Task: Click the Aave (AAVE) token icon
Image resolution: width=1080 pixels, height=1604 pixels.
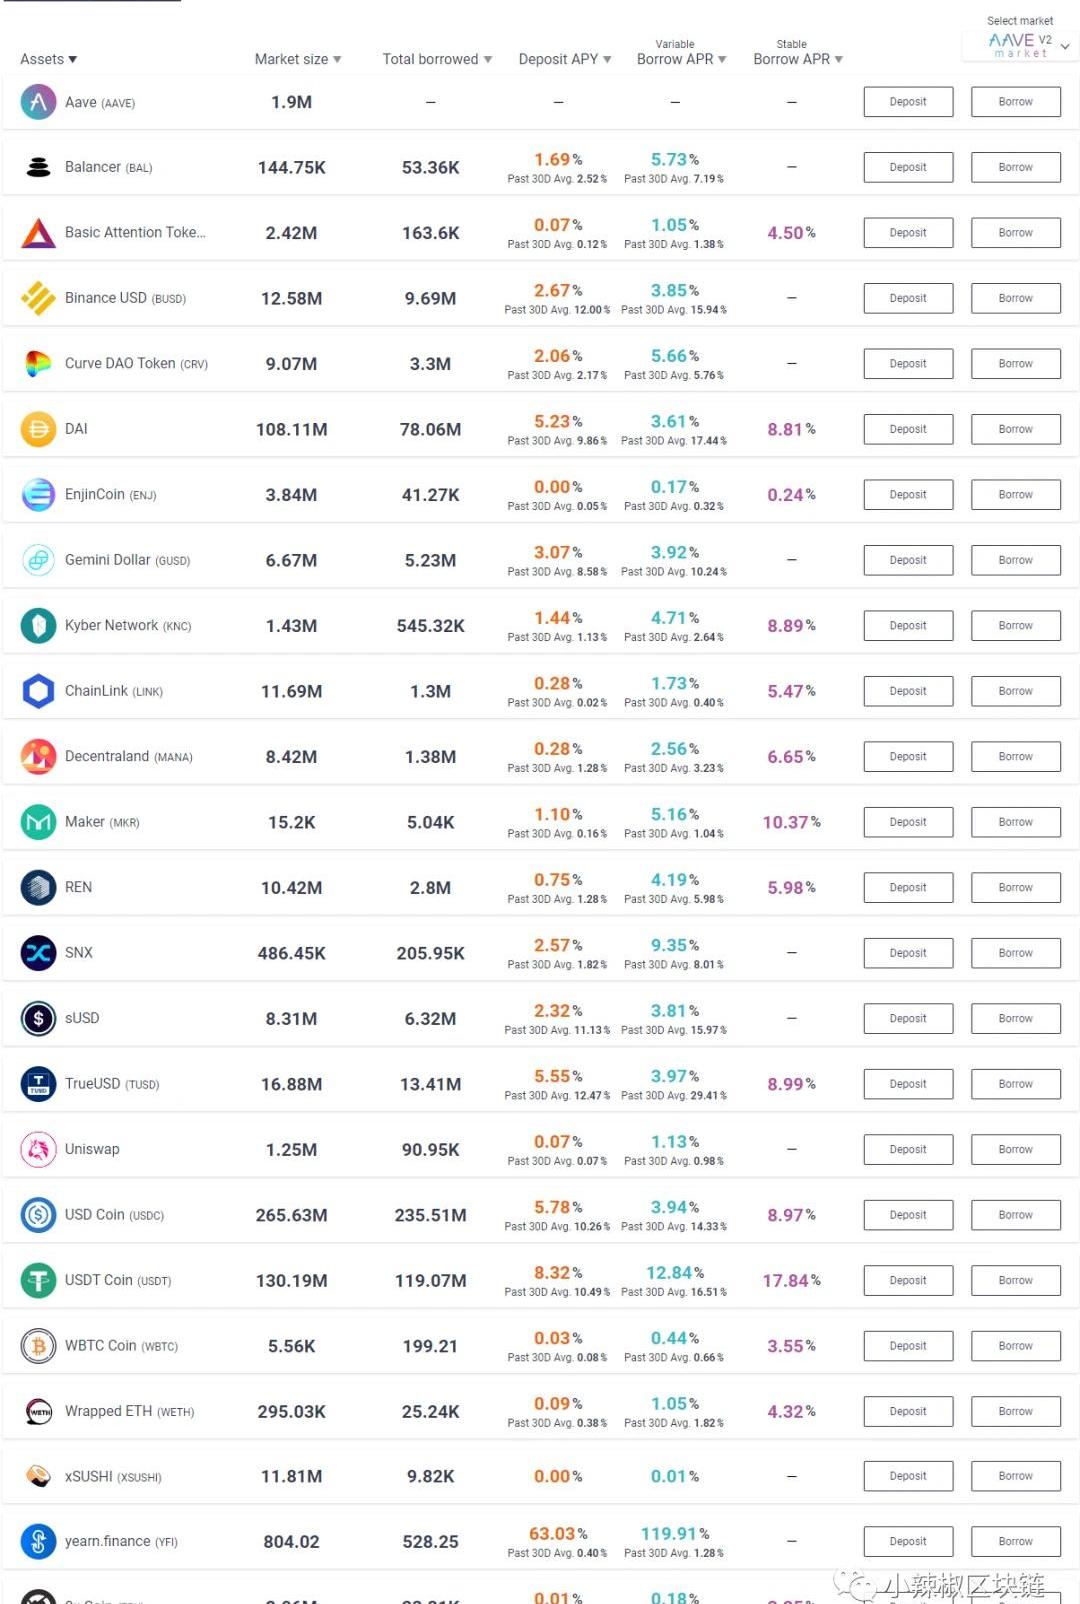Action: (x=38, y=102)
